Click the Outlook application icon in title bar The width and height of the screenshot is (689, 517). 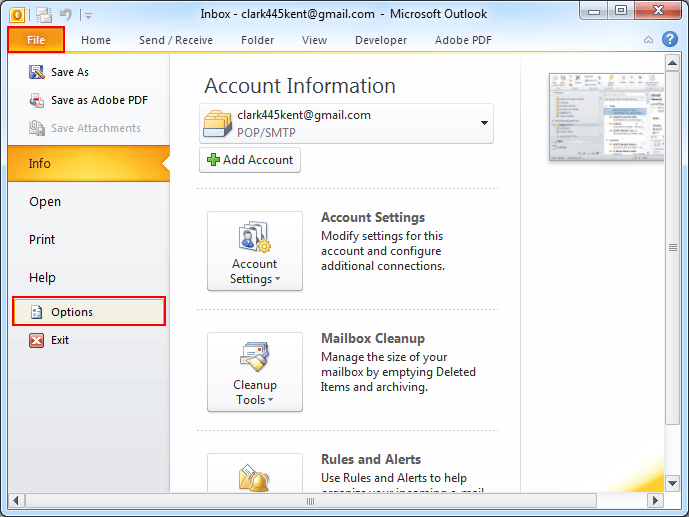[x=16, y=15]
